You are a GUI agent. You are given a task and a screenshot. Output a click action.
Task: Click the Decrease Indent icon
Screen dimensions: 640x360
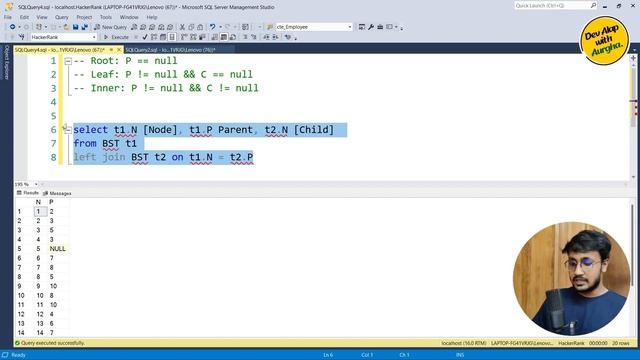point(266,37)
